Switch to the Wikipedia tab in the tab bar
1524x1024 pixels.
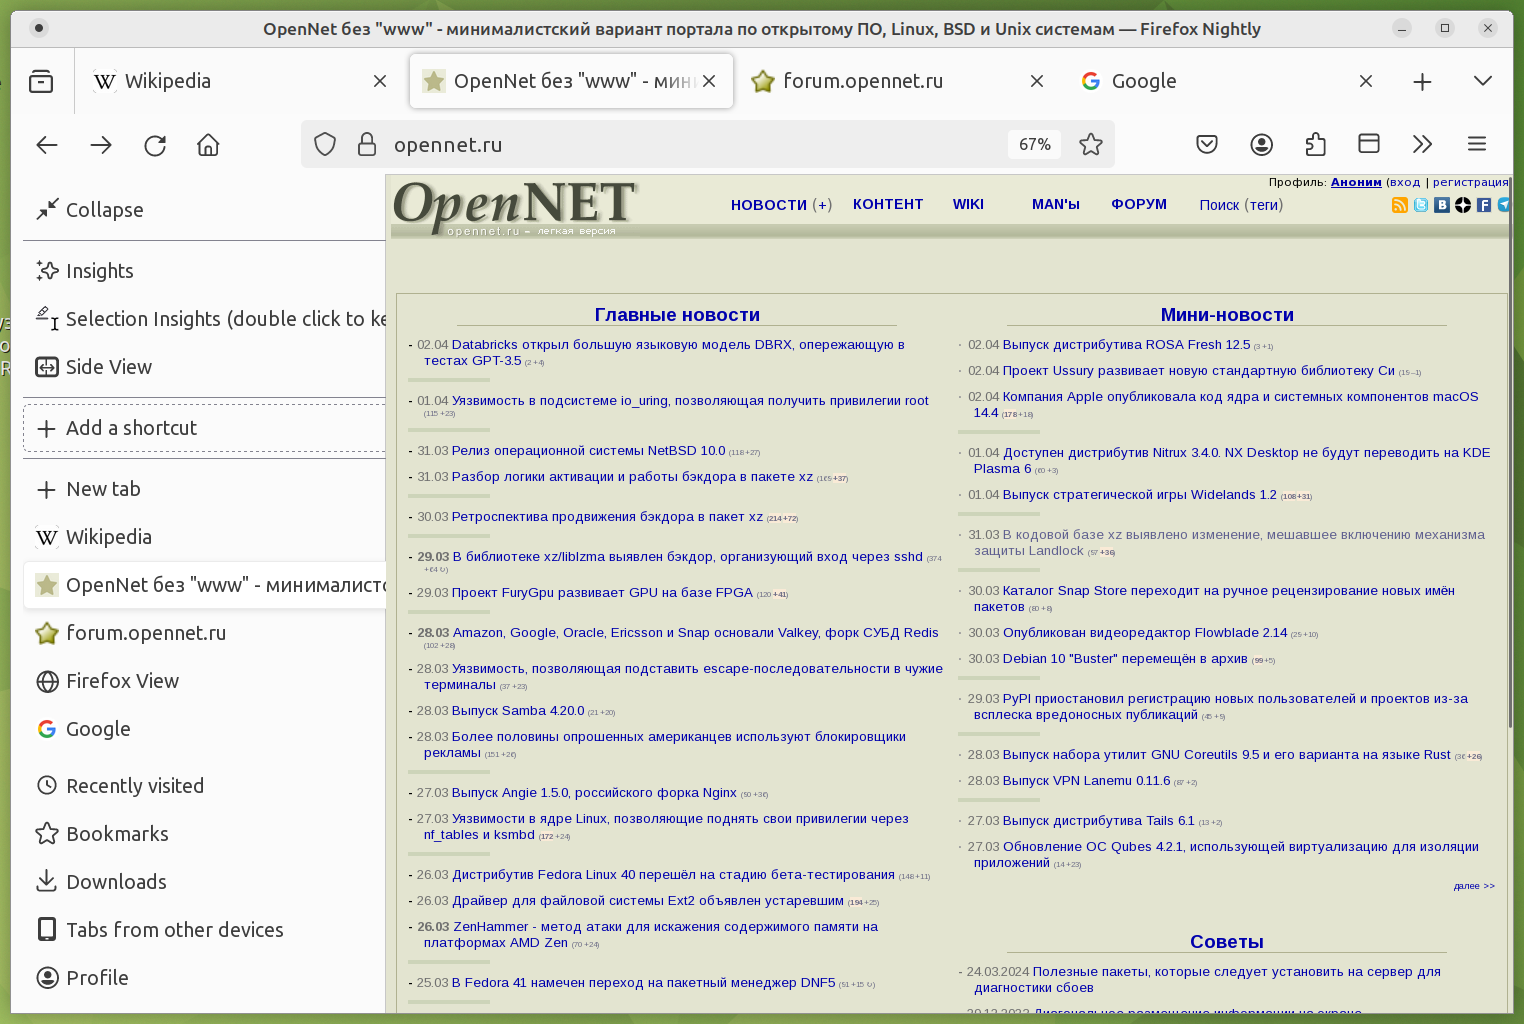[240, 81]
